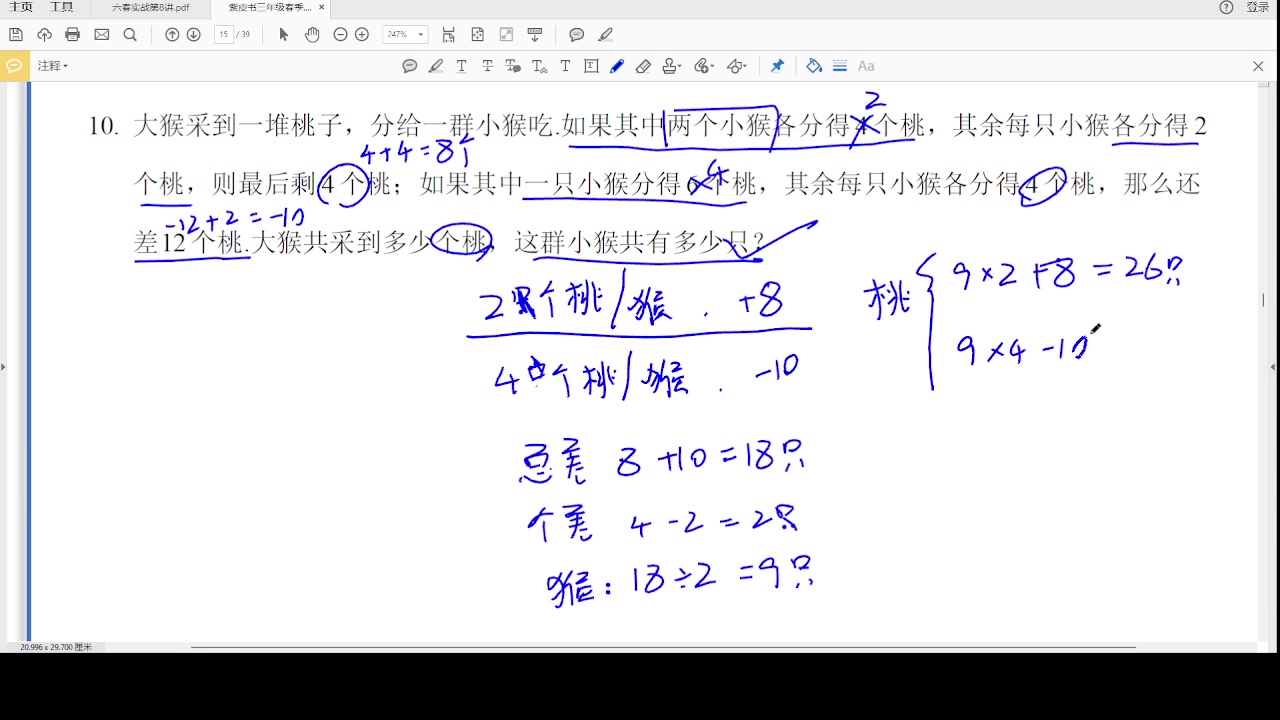Viewport: 1280px width, 720px height.
Task: Go to next page arrow
Action: [194, 35]
